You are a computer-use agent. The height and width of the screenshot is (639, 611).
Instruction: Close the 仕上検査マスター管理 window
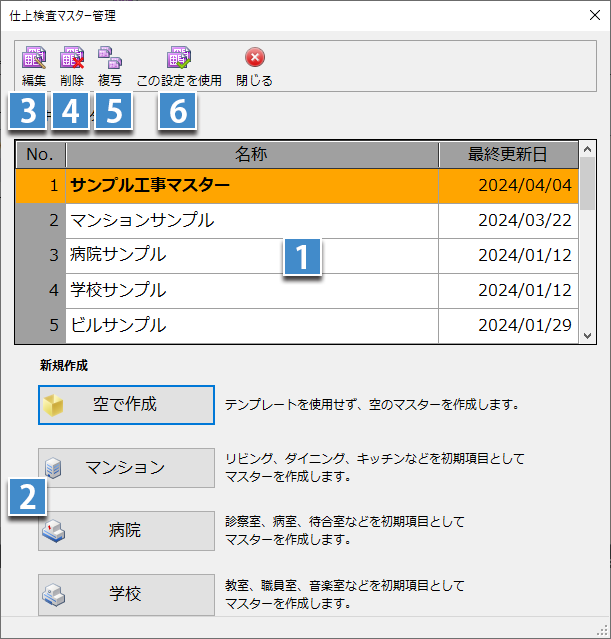point(595,15)
